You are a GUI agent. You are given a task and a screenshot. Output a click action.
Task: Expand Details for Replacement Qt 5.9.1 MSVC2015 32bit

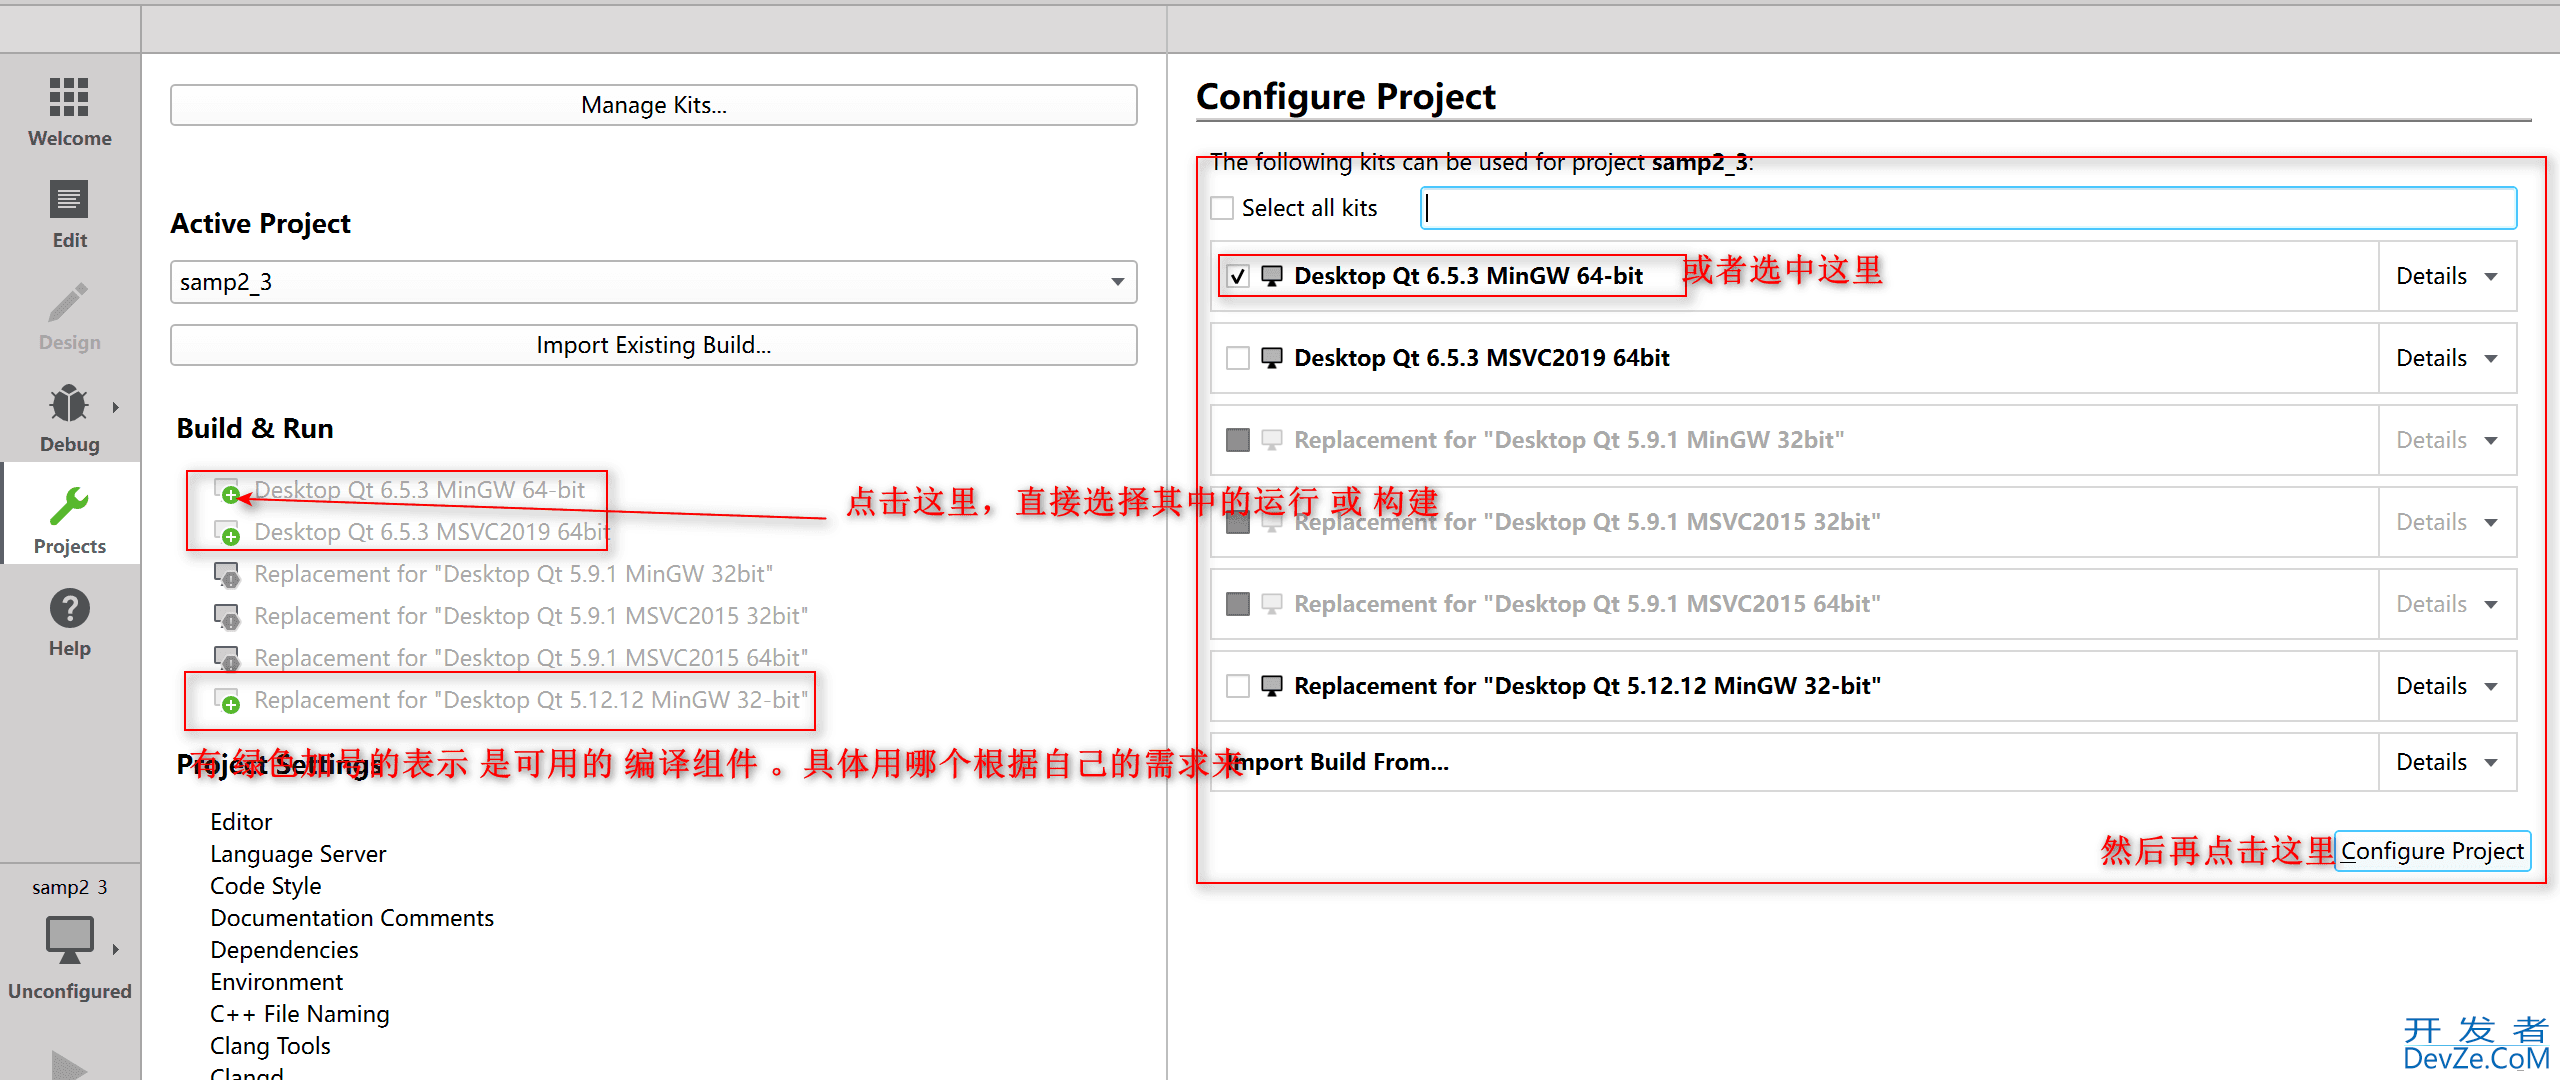pyautogui.click(x=2447, y=522)
